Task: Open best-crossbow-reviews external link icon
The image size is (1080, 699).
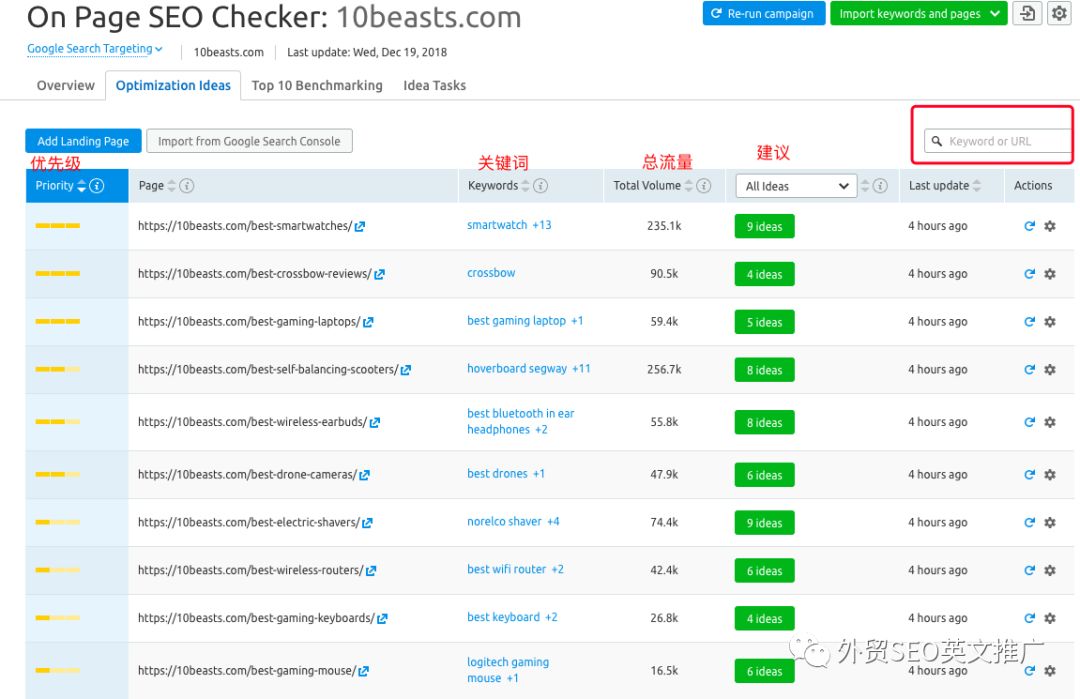Action: pos(379,274)
